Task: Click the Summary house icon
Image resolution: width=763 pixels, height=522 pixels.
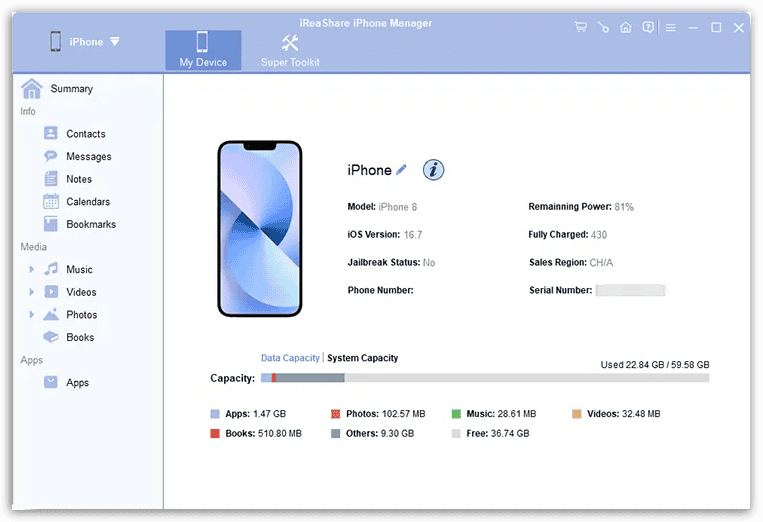Action: 32,89
